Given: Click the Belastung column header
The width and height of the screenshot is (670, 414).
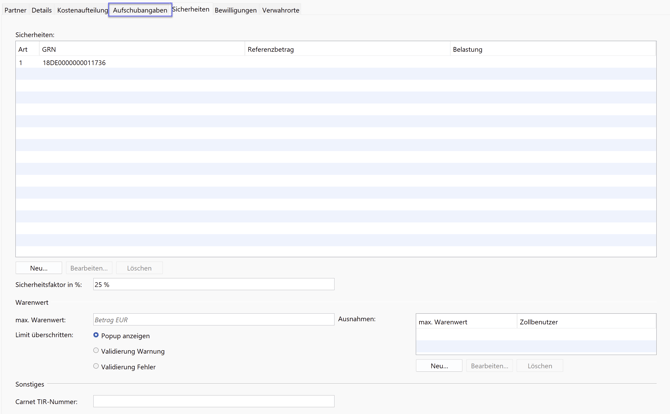Looking at the screenshot, I should click(550, 49).
